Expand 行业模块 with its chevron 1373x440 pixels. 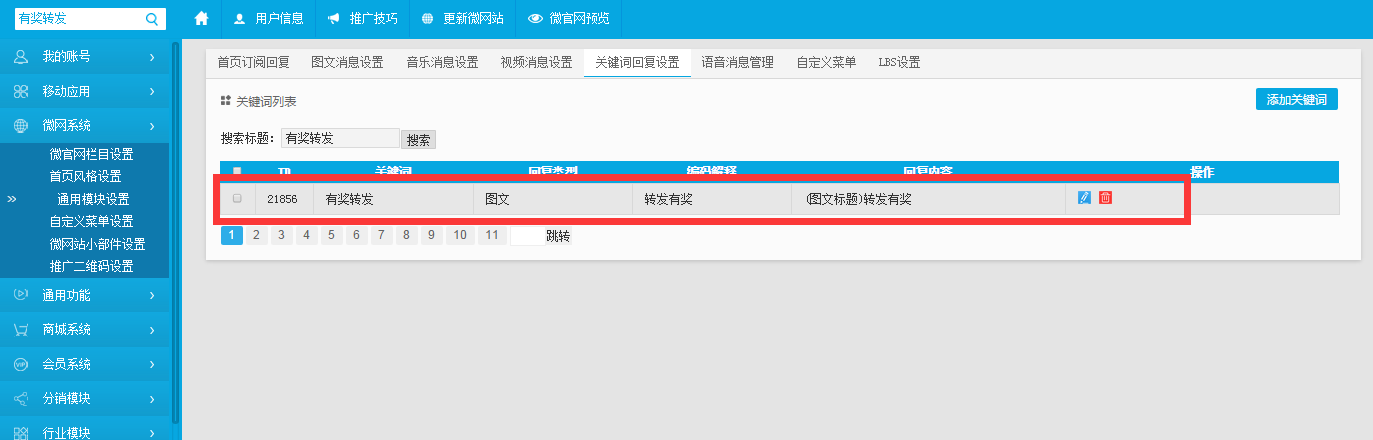(x=152, y=432)
